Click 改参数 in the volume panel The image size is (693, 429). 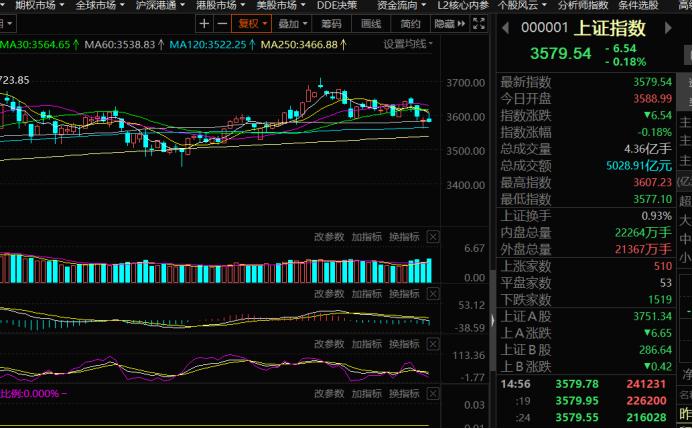(x=328, y=237)
